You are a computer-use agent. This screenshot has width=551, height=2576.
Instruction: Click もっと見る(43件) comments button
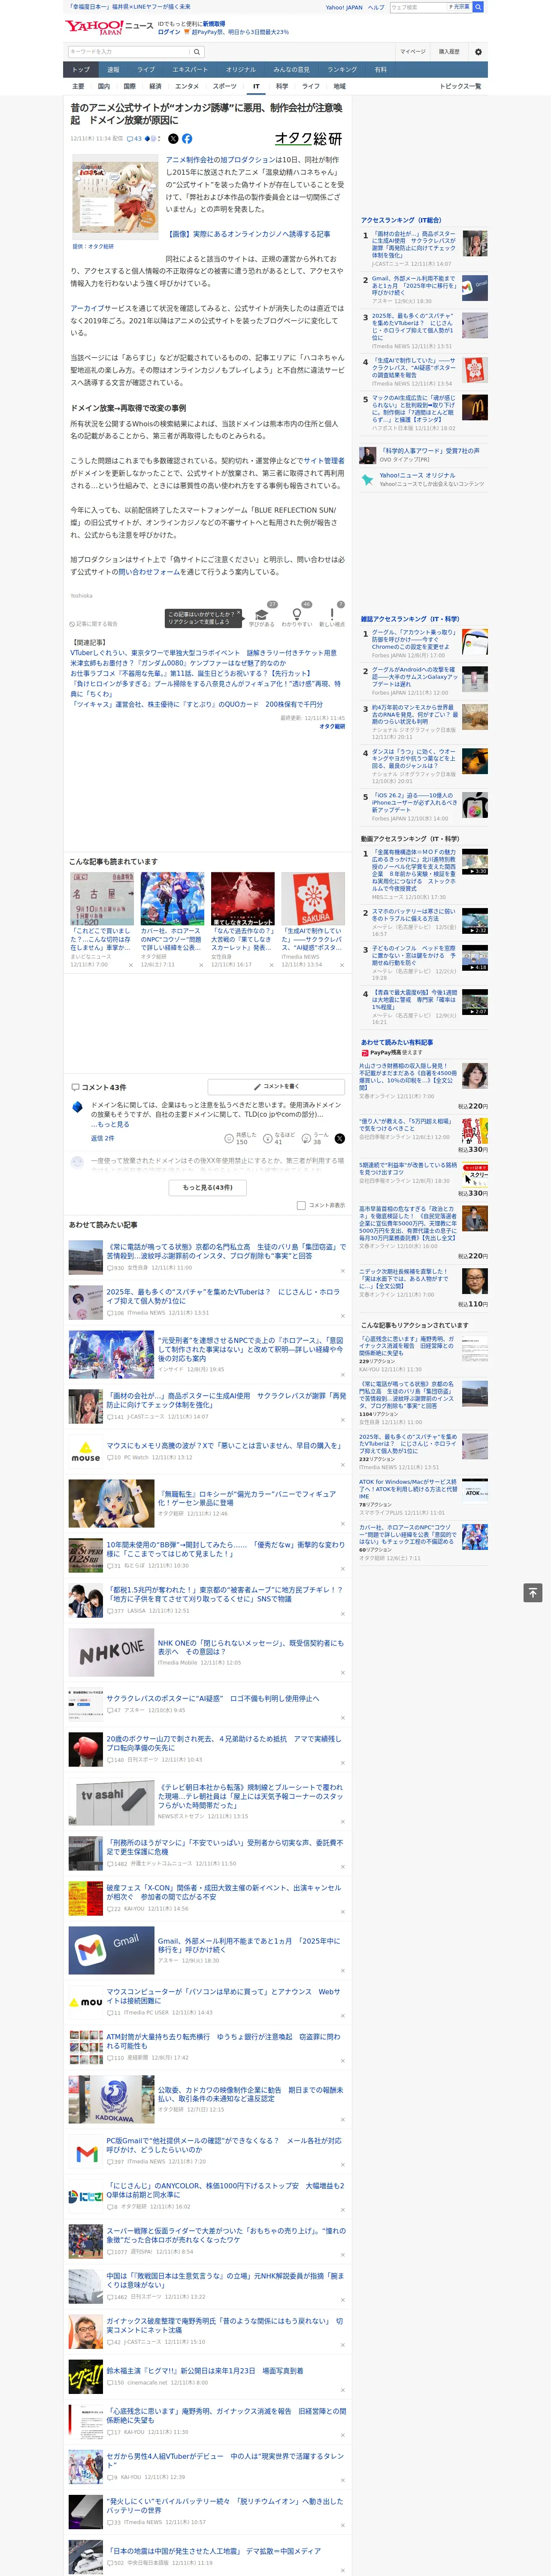point(208,1187)
